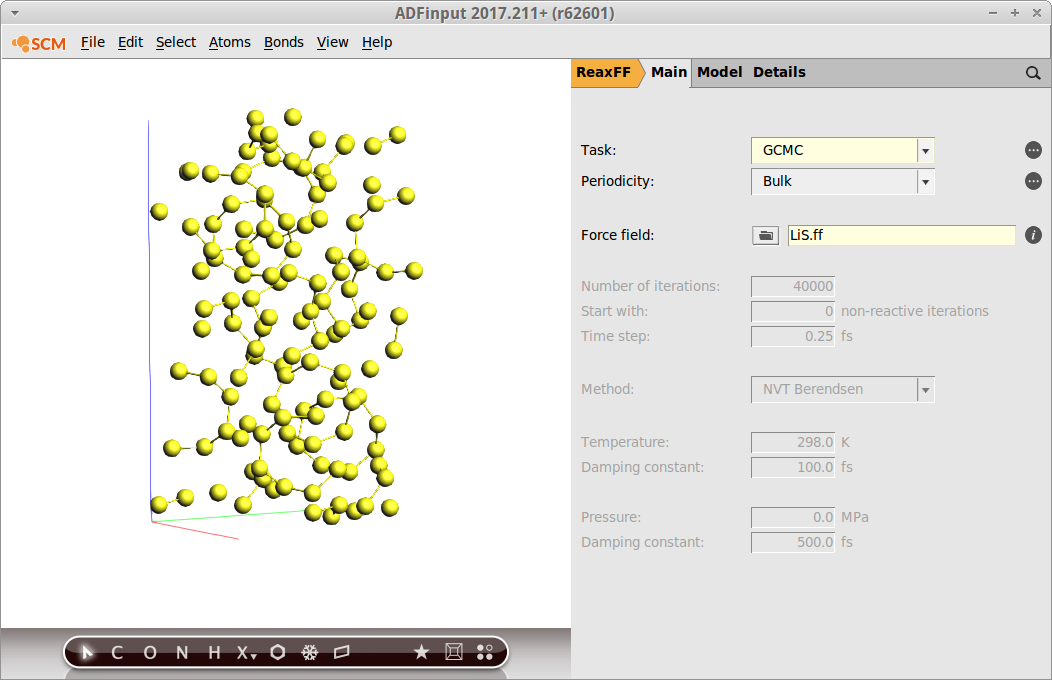Image resolution: width=1052 pixels, height=680 pixels.
Task: Open the crystal snowflake tool
Action: pos(309,653)
